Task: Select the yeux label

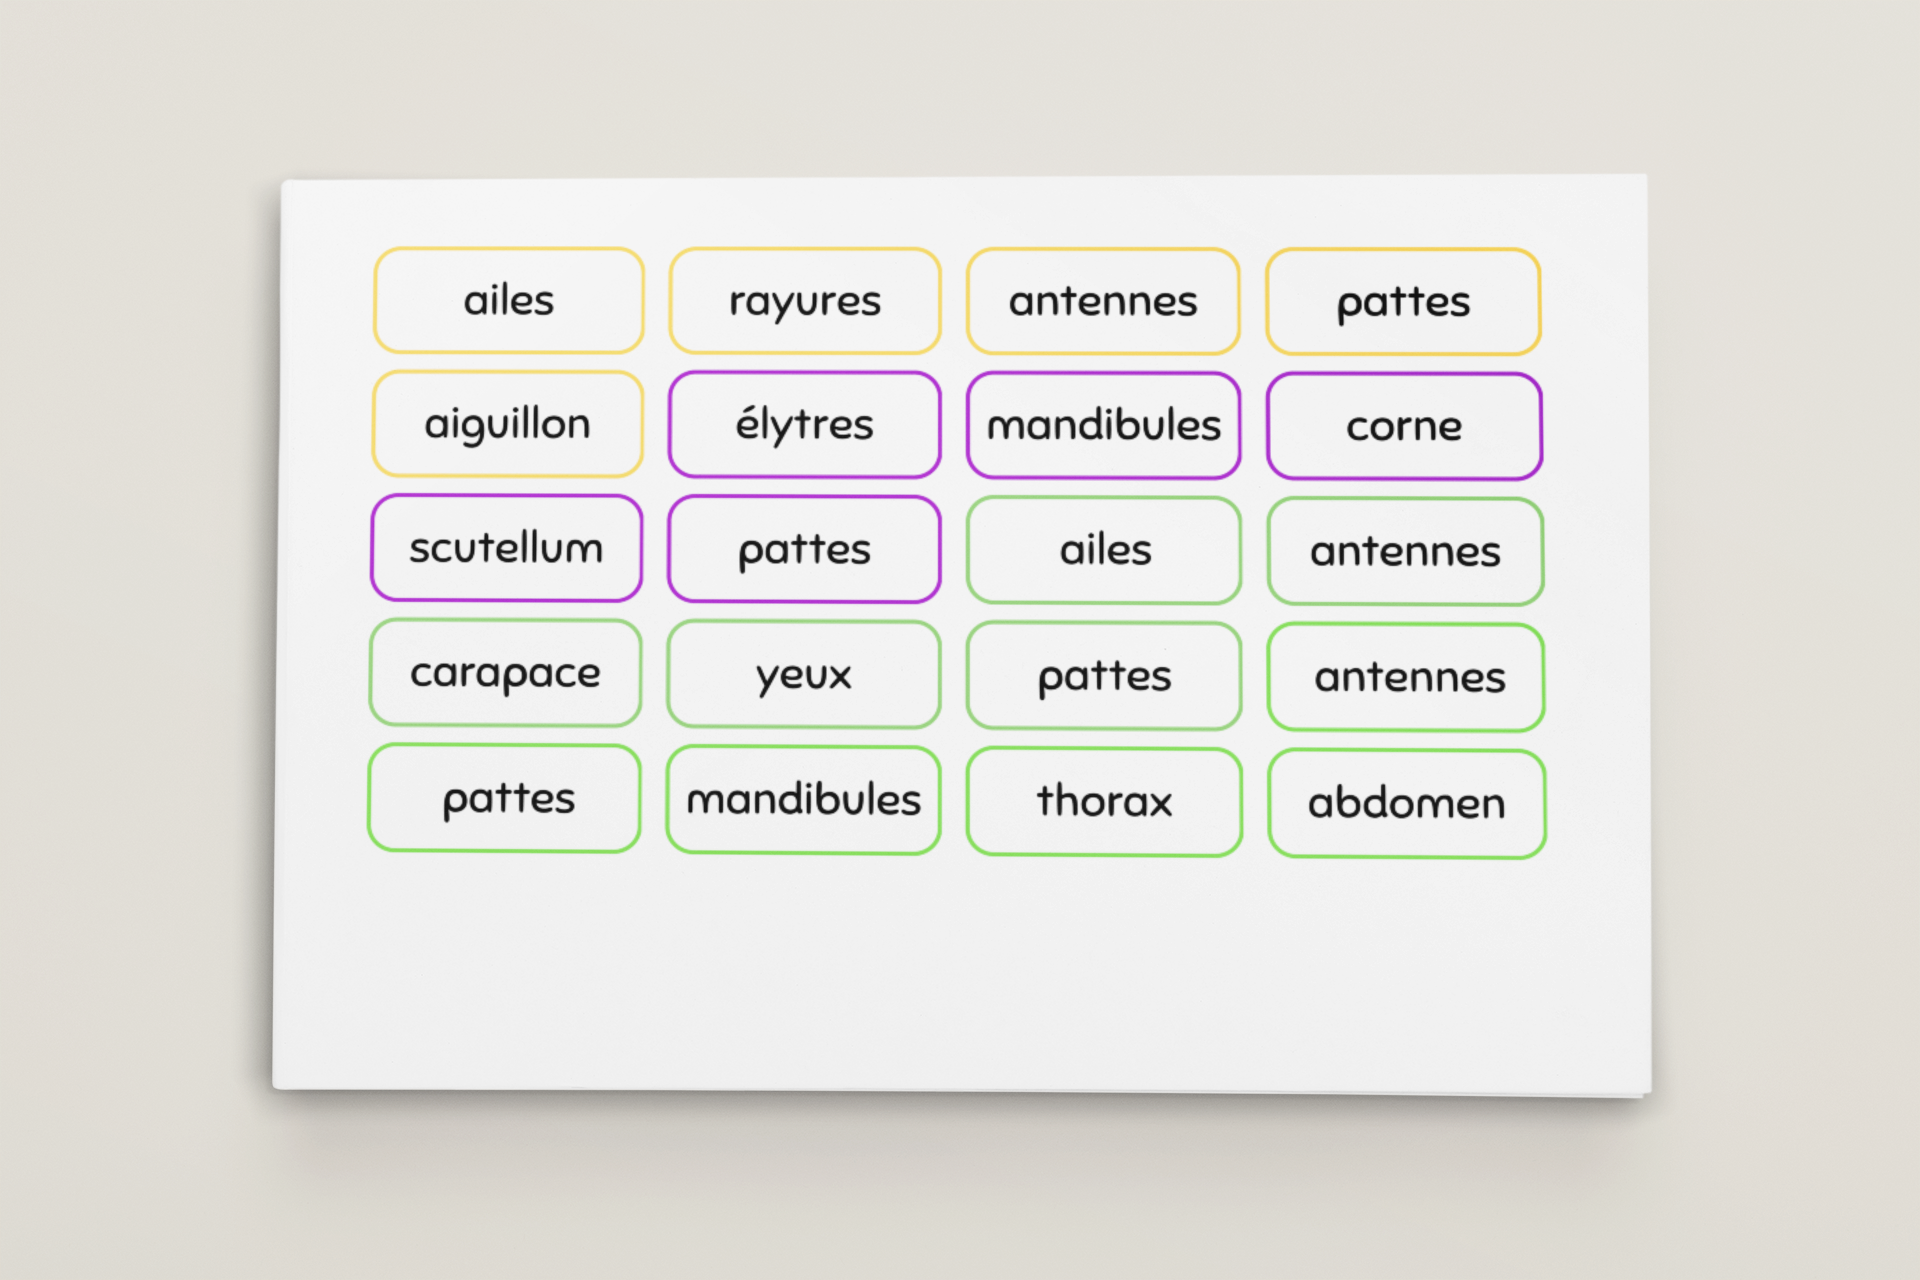Action: tap(803, 675)
